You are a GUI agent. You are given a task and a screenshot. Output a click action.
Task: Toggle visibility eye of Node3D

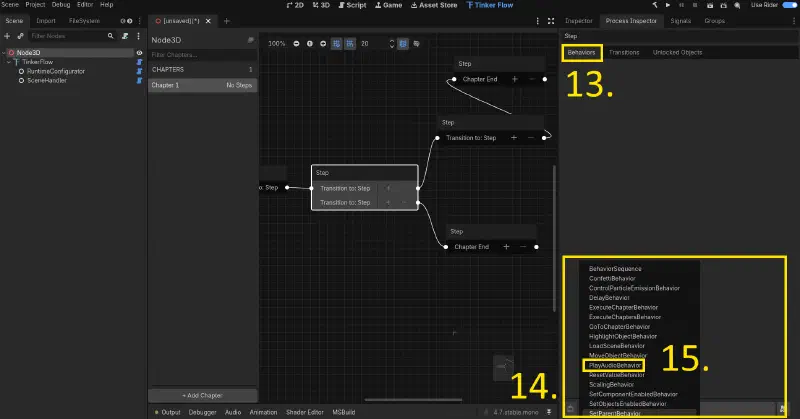point(139,53)
